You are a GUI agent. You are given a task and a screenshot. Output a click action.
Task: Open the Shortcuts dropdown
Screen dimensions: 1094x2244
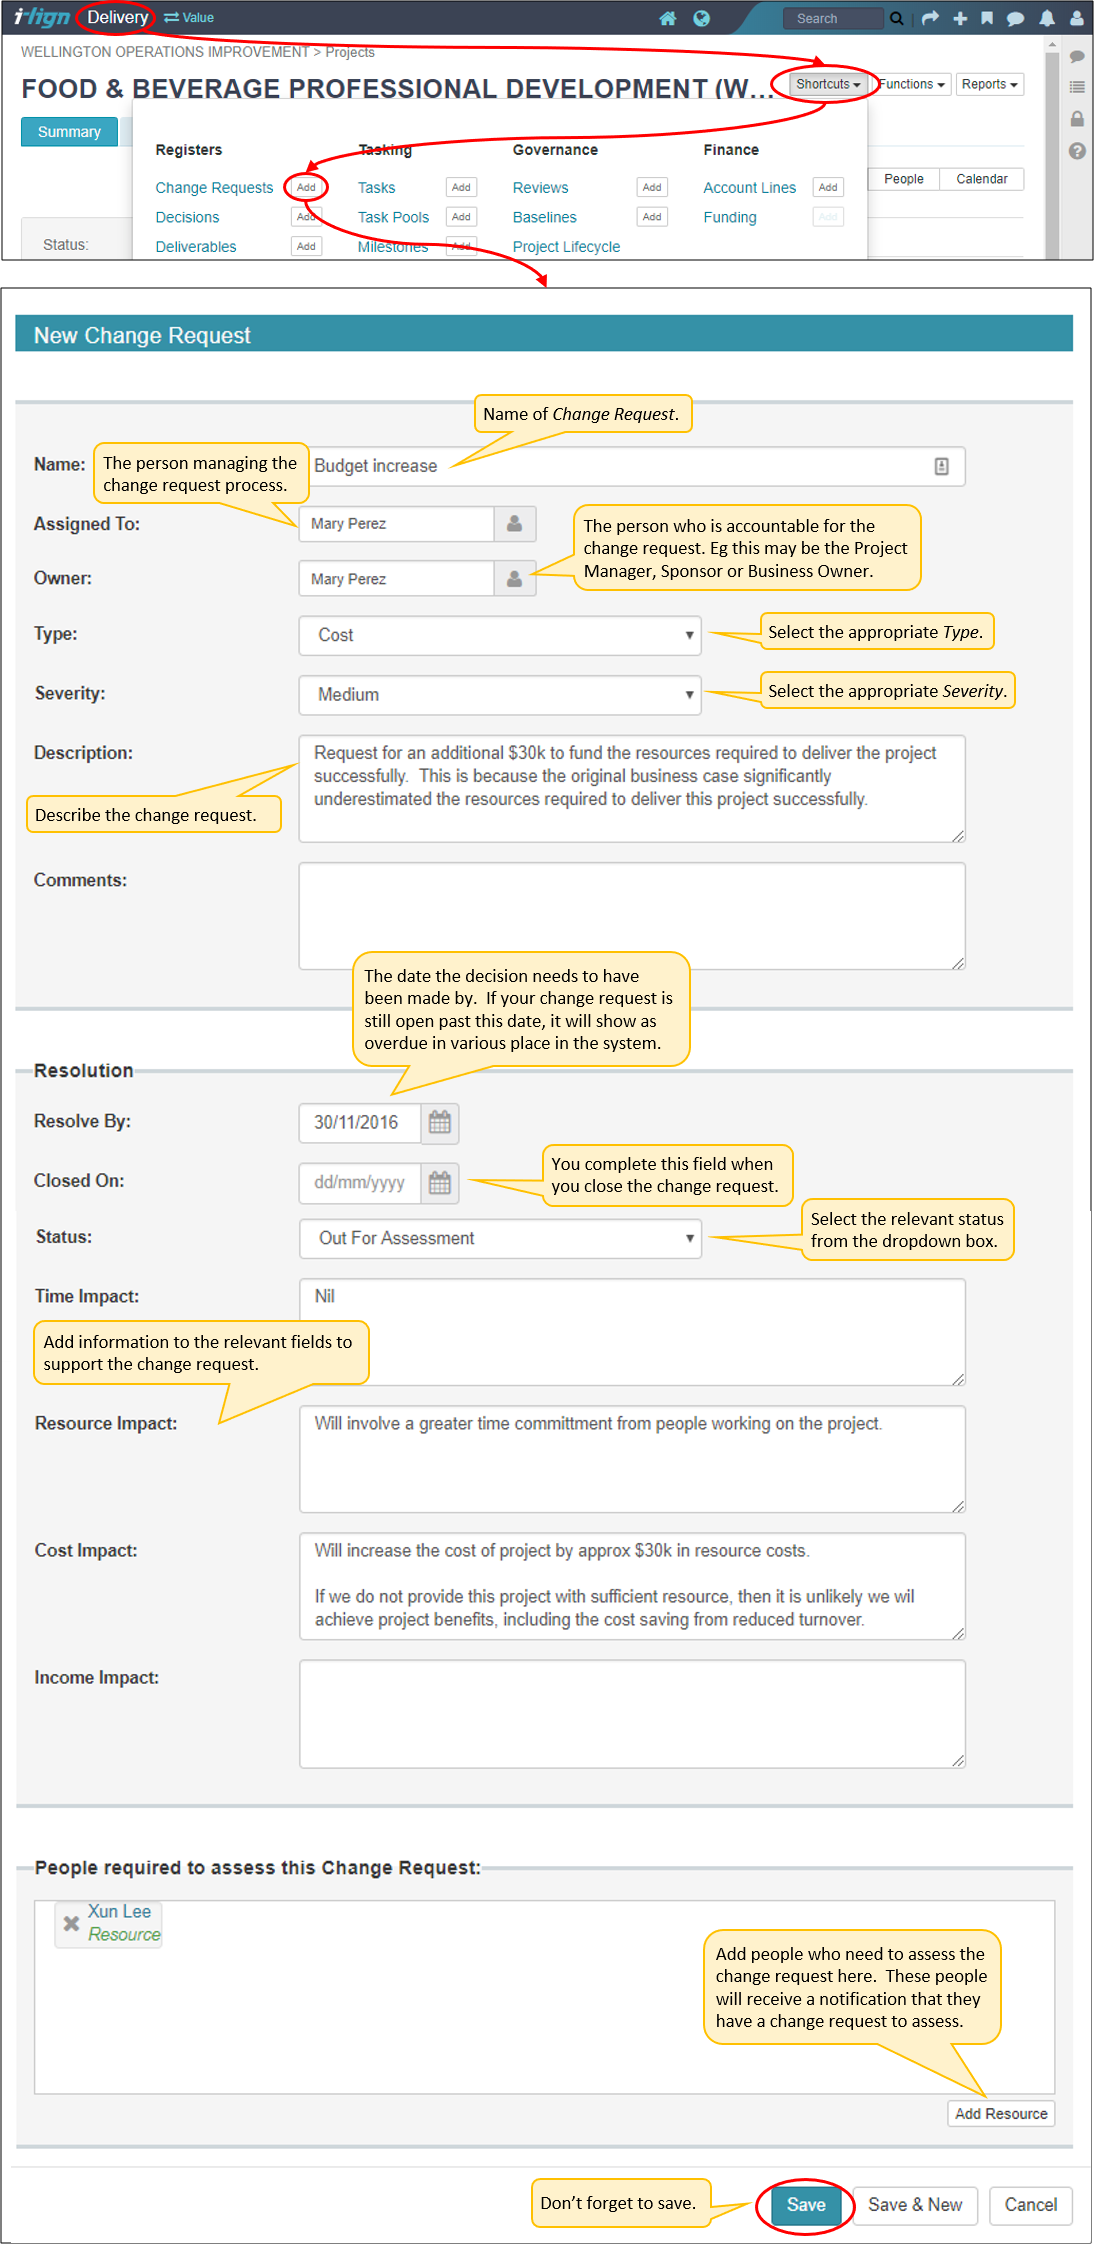point(828,84)
